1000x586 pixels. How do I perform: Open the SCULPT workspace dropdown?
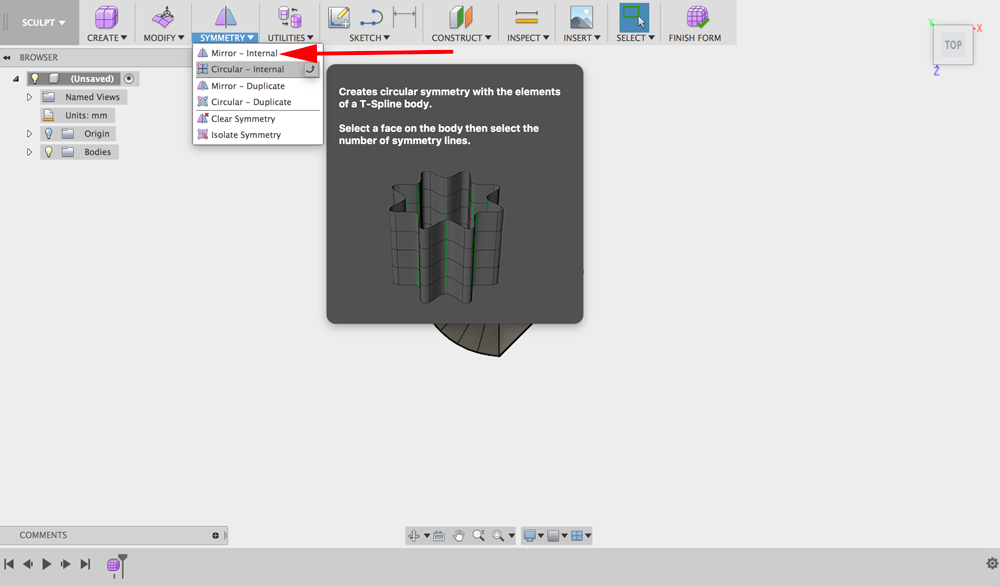tap(43, 22)
